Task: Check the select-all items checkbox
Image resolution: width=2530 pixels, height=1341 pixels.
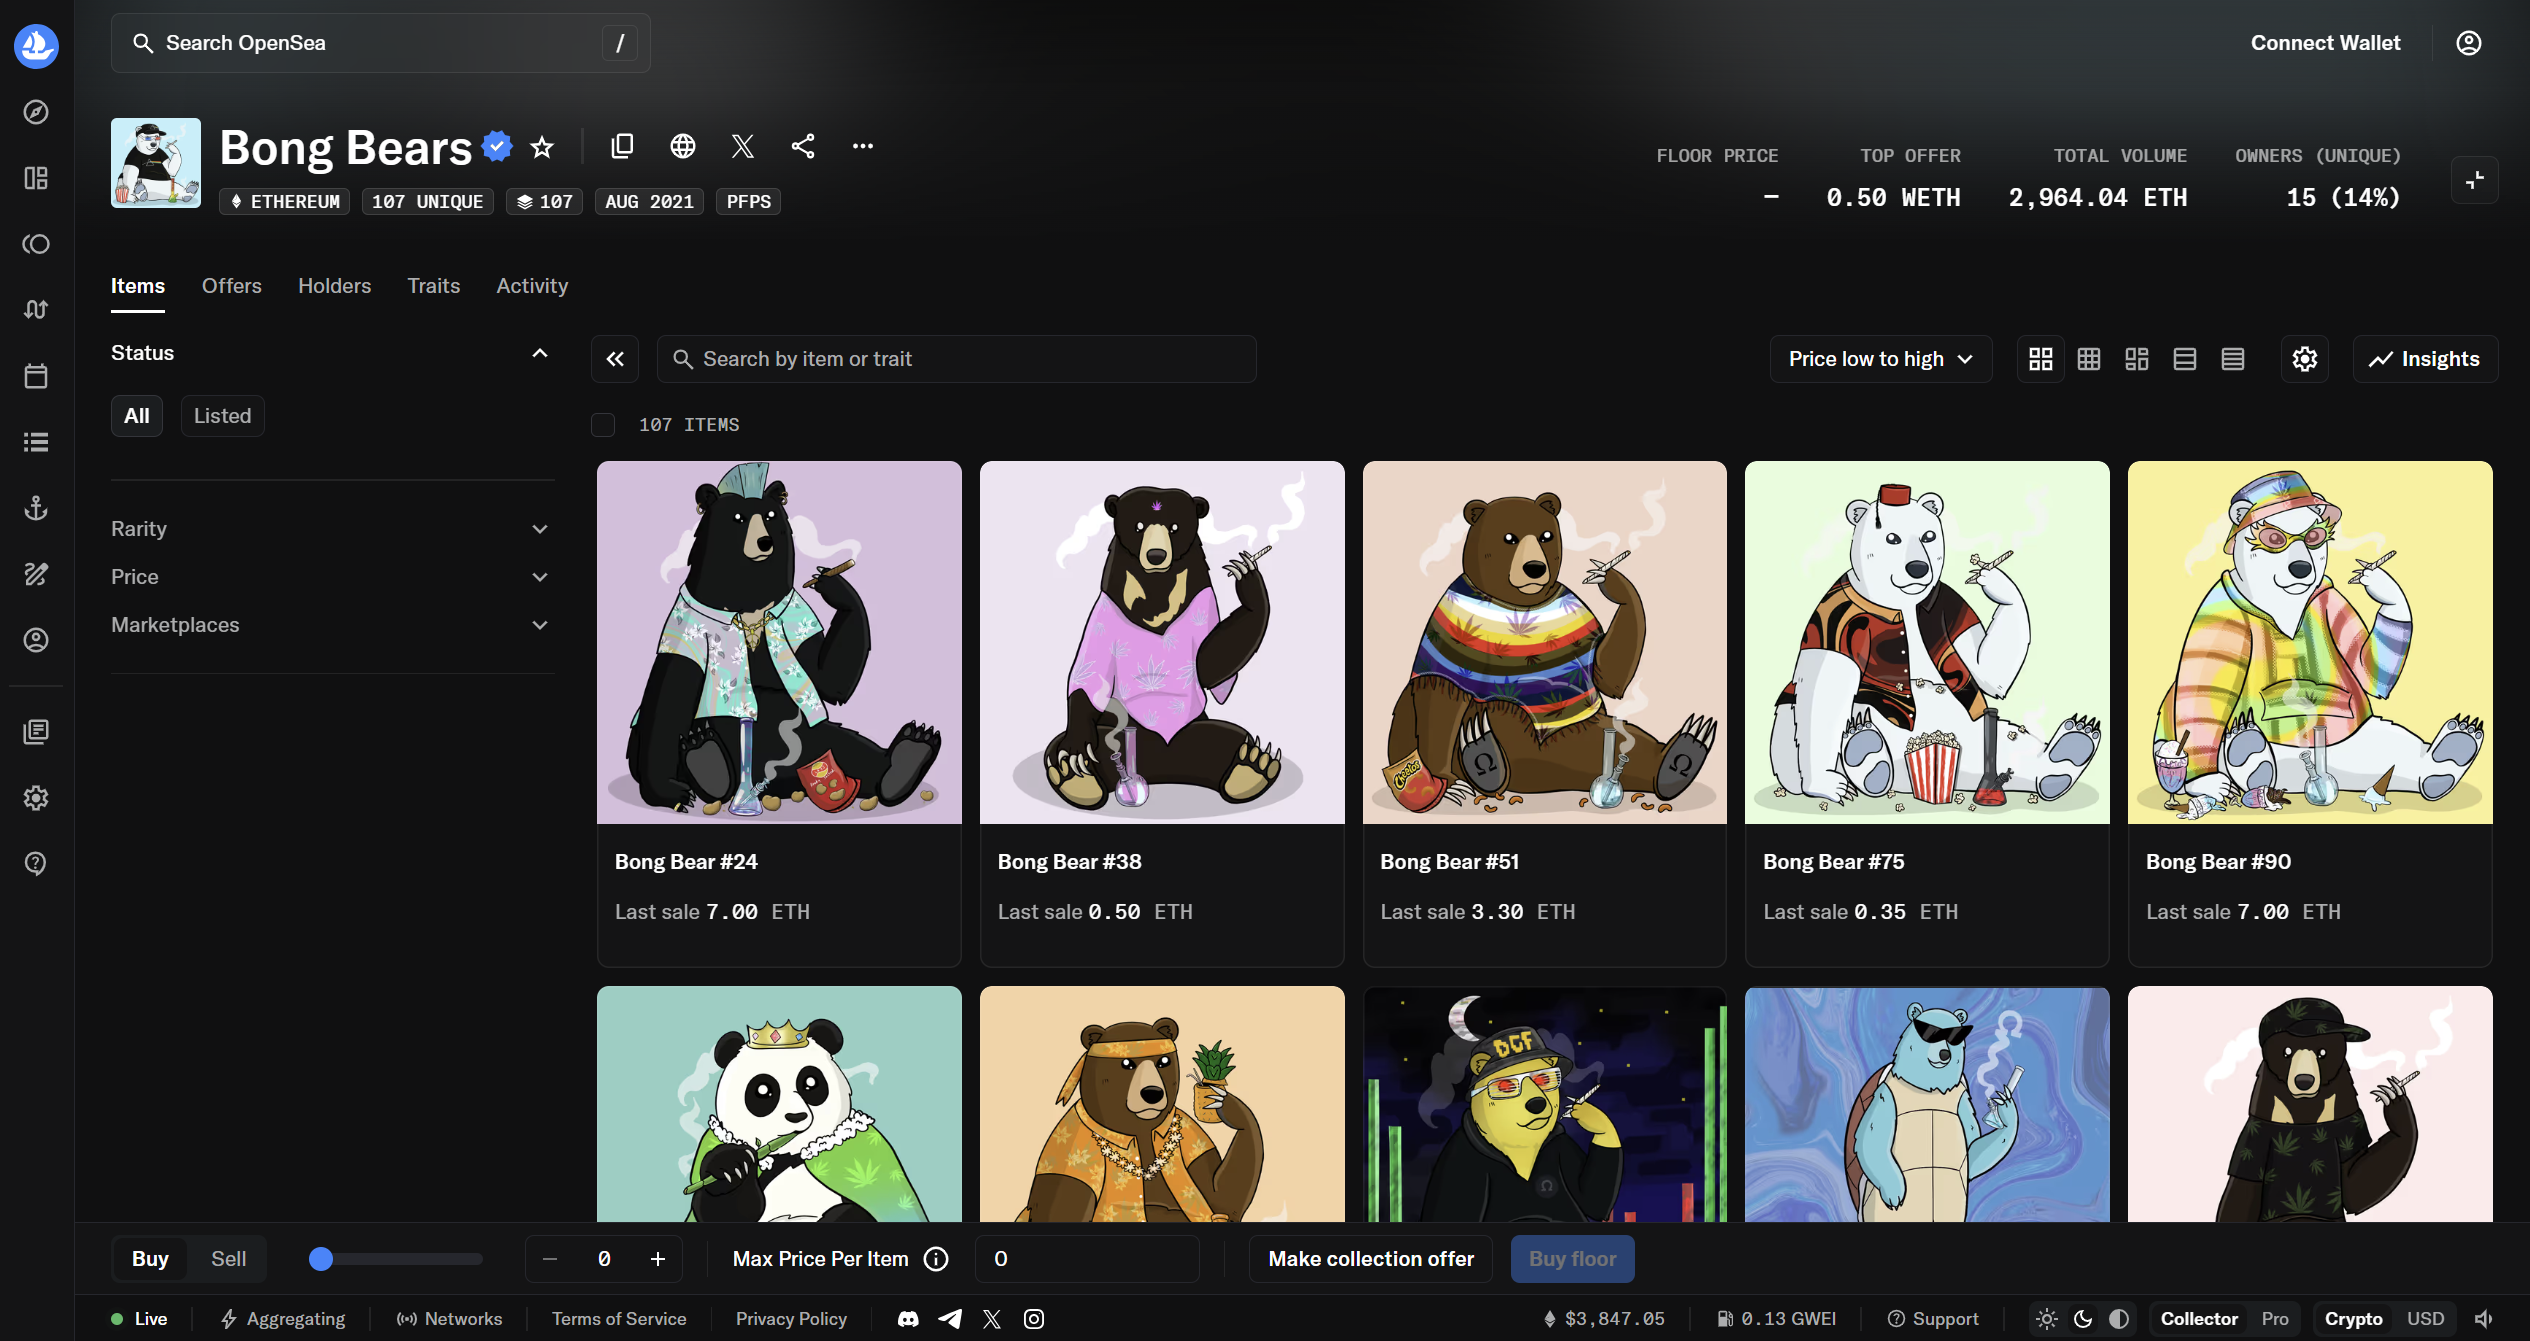Action: 603,425
